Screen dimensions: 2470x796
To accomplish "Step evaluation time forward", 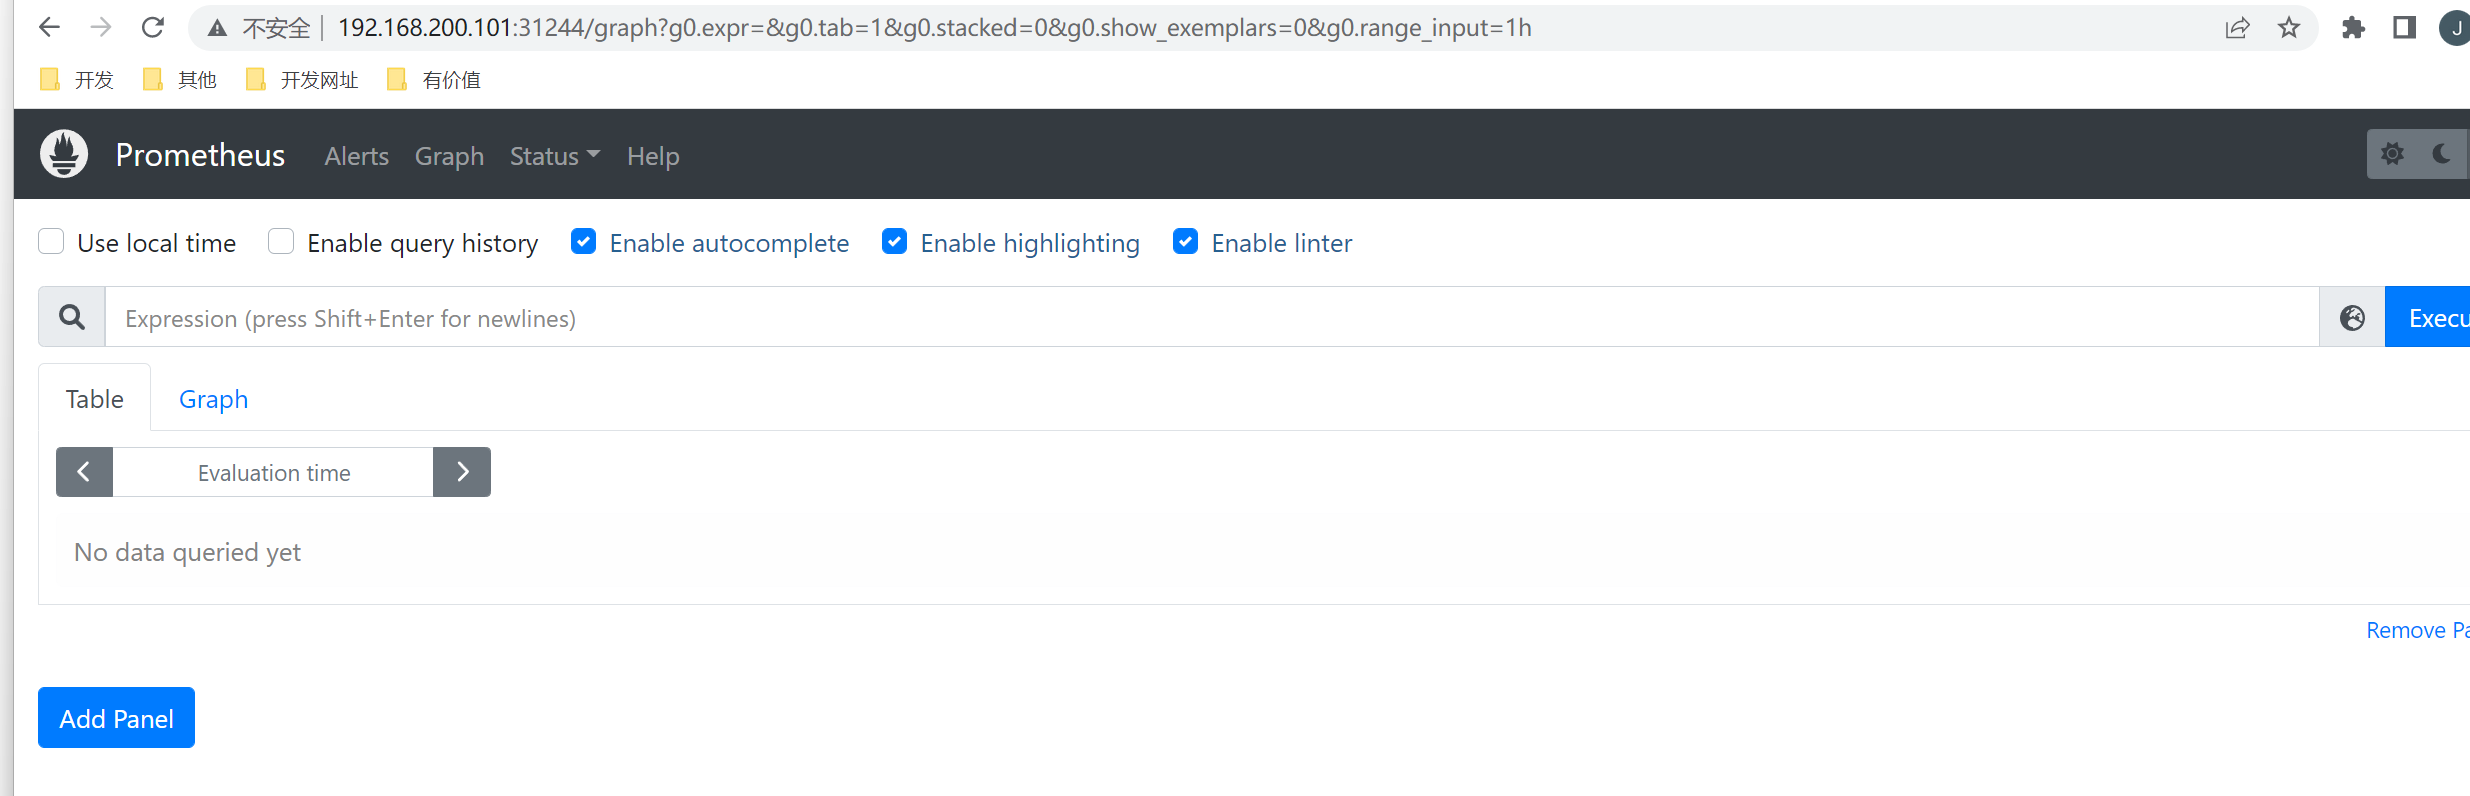I will pos(462,472).
